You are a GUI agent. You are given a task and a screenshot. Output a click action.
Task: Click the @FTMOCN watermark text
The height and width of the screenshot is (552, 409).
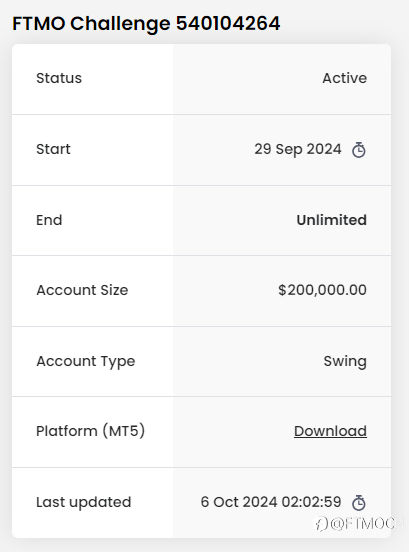pyautogui.click(x=367, y=524)
